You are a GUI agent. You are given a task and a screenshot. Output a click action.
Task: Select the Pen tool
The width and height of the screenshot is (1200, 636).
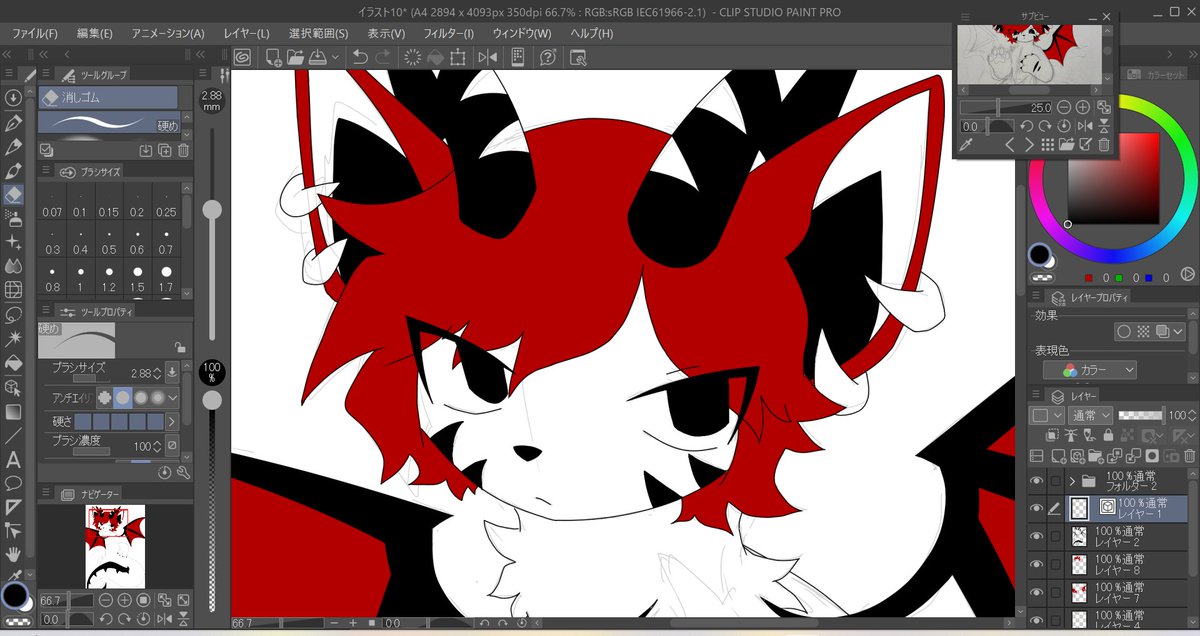[x=13, y=121]
